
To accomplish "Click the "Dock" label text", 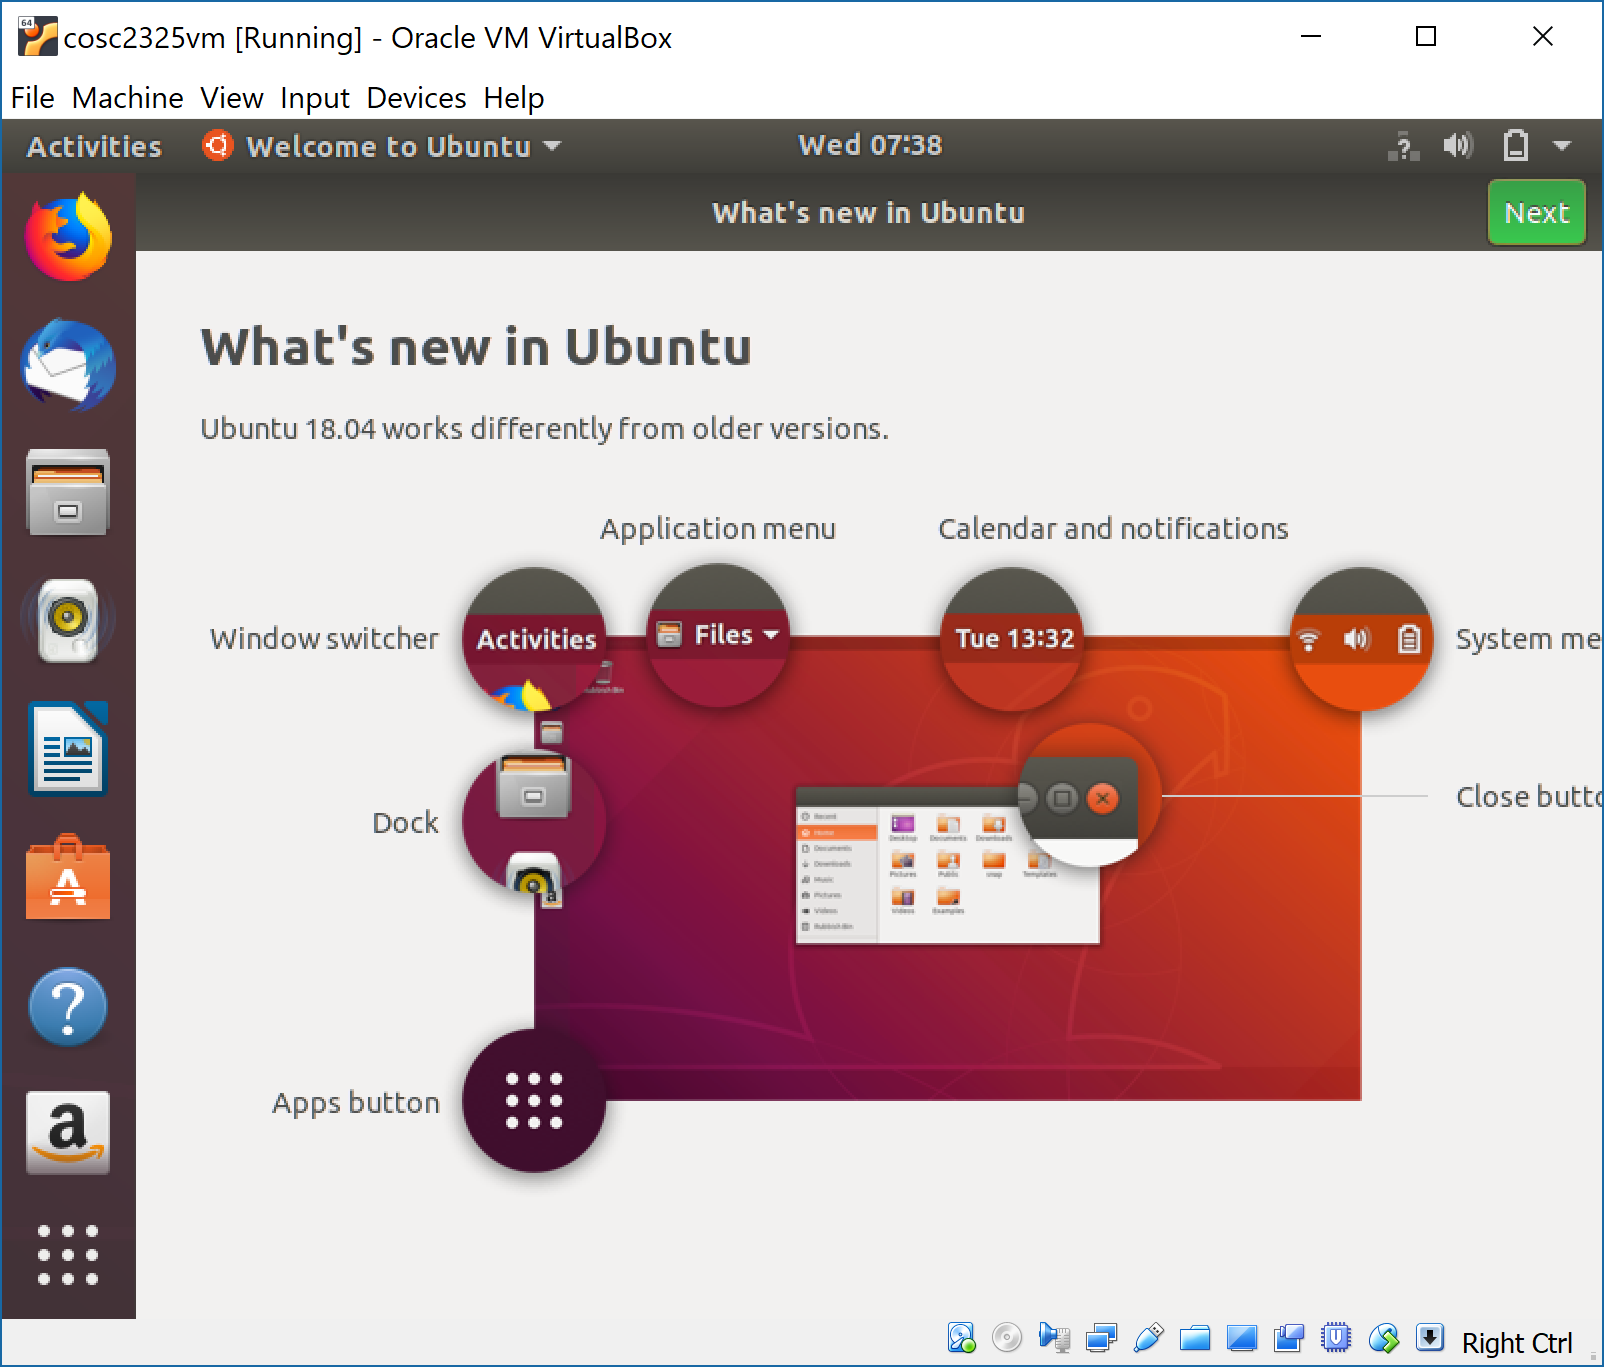I will (405, 823).
